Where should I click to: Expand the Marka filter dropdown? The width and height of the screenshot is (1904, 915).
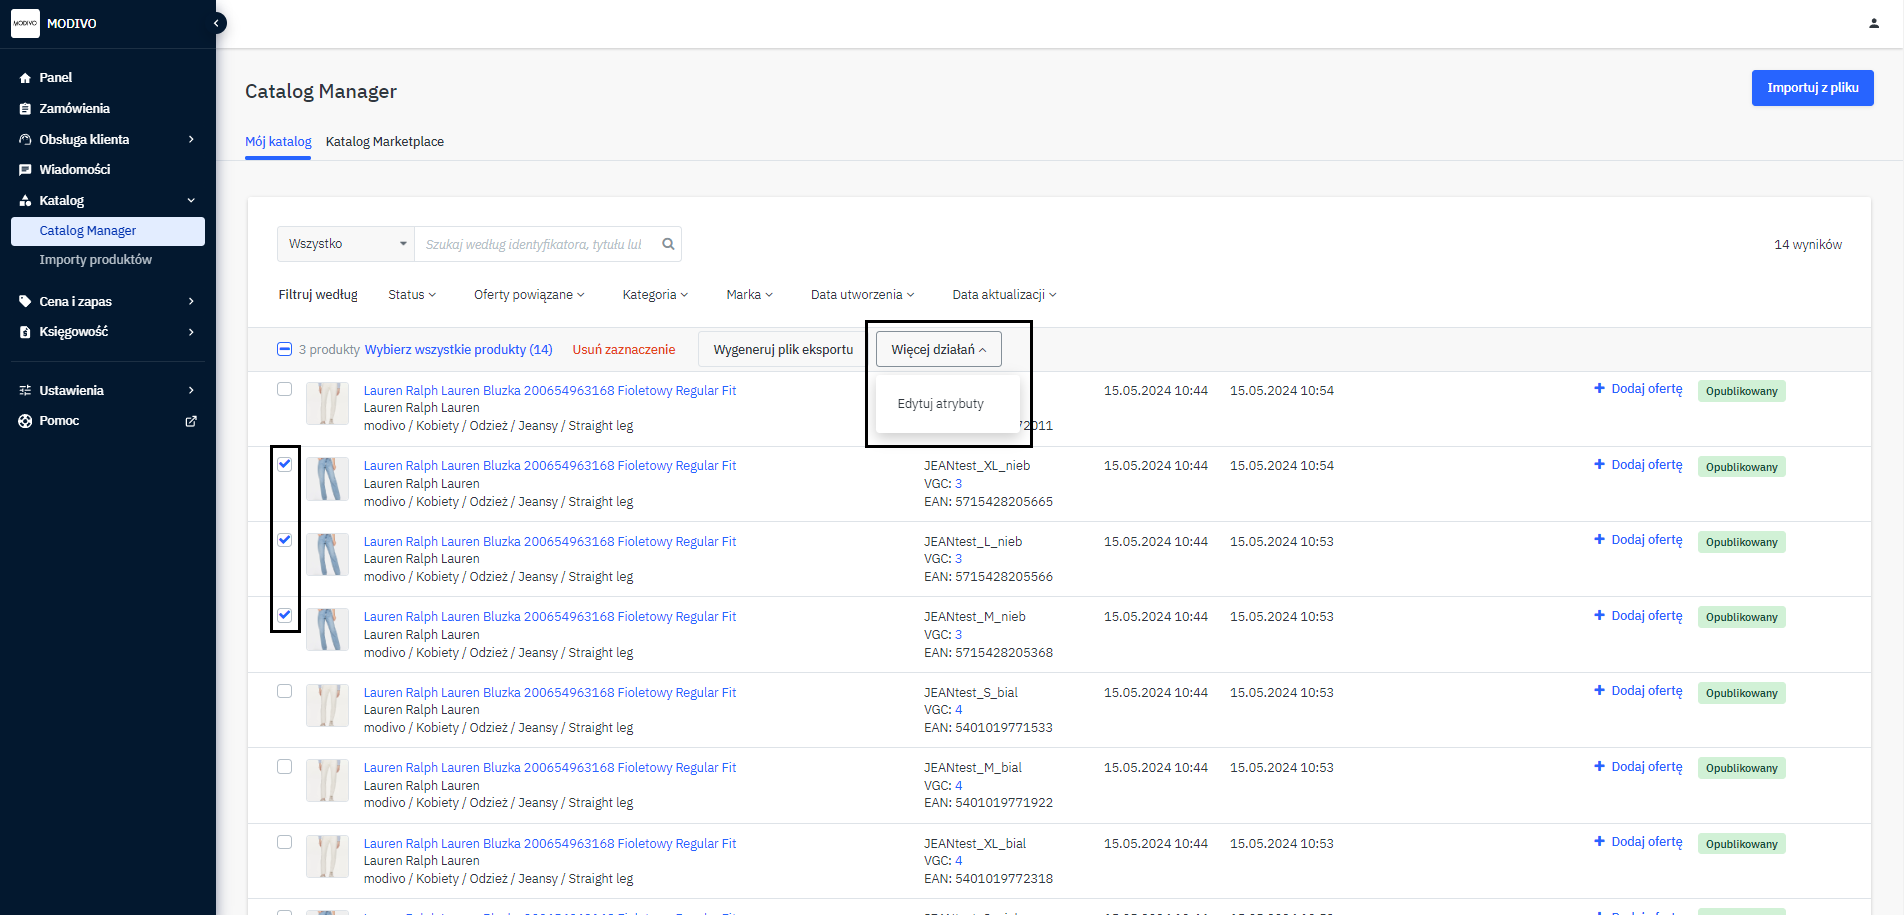point(749,295)
